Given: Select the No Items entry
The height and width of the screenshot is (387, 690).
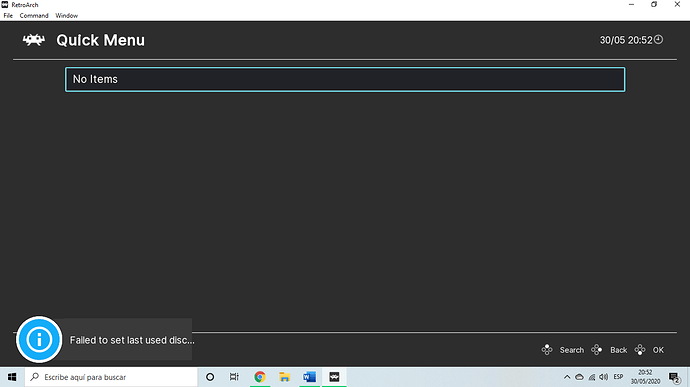Looking at the screenshot, I should point(345,79).
